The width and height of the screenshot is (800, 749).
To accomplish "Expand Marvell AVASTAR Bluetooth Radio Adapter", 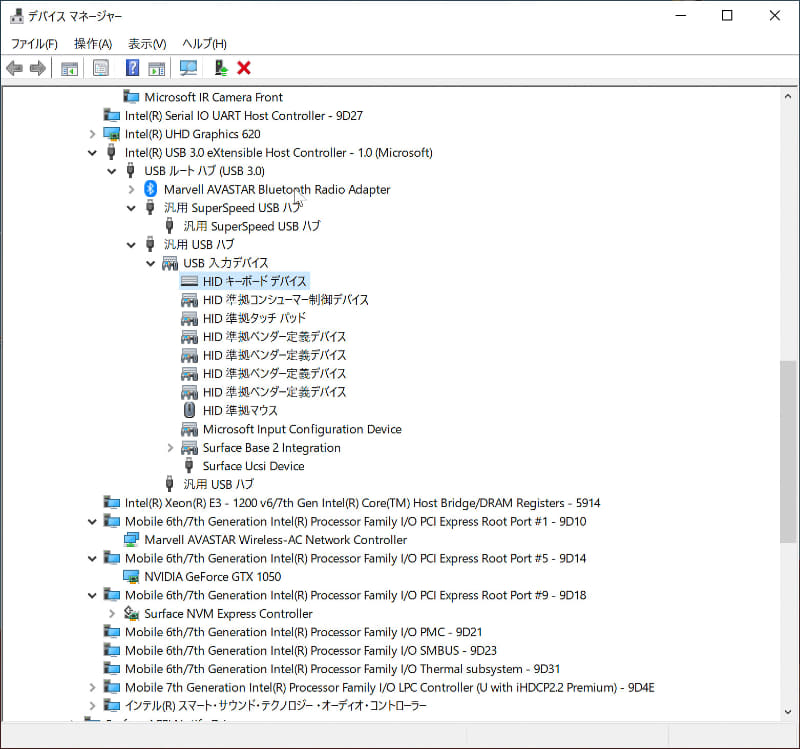I will pos(131,189).
